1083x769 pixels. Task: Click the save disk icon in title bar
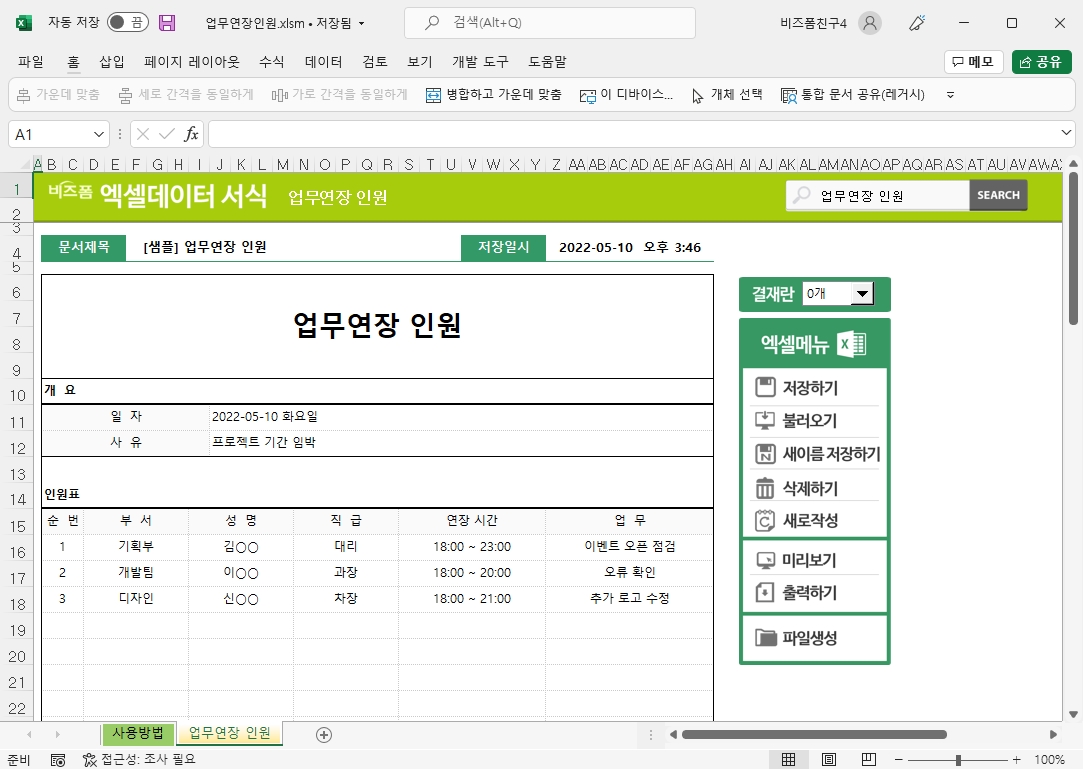[167, 23]
